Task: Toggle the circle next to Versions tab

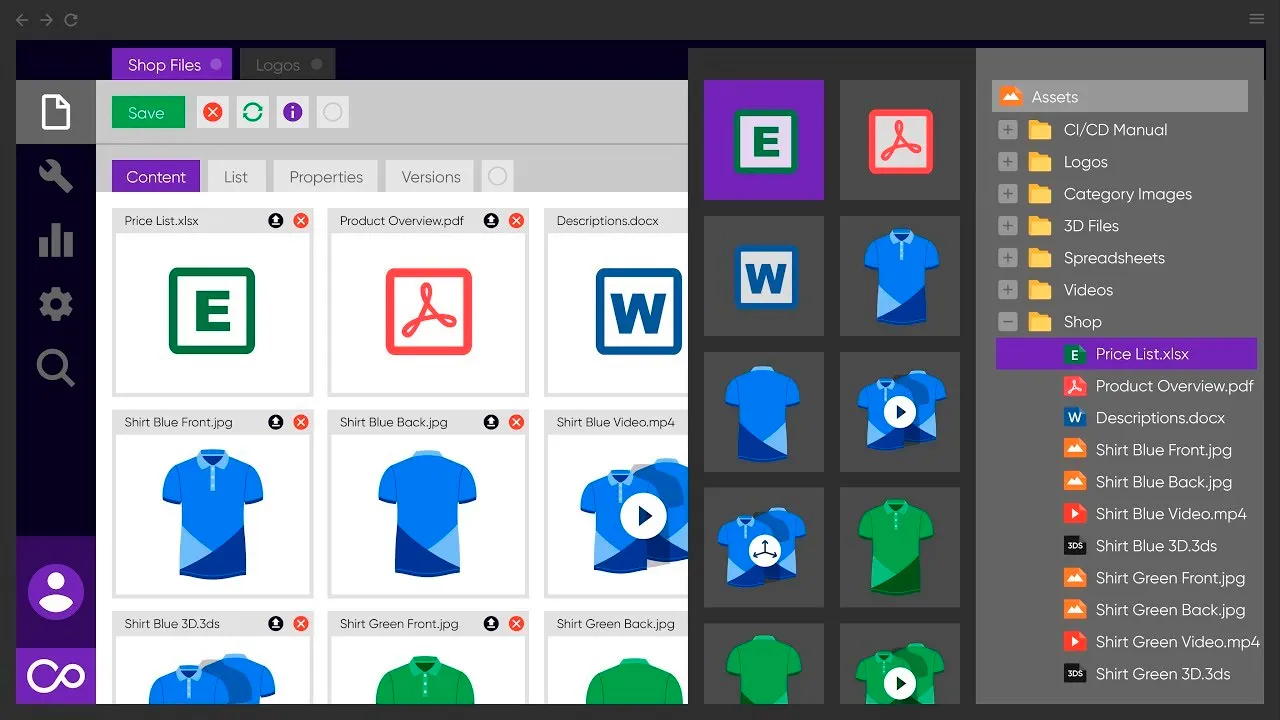Action: [497, 176]
